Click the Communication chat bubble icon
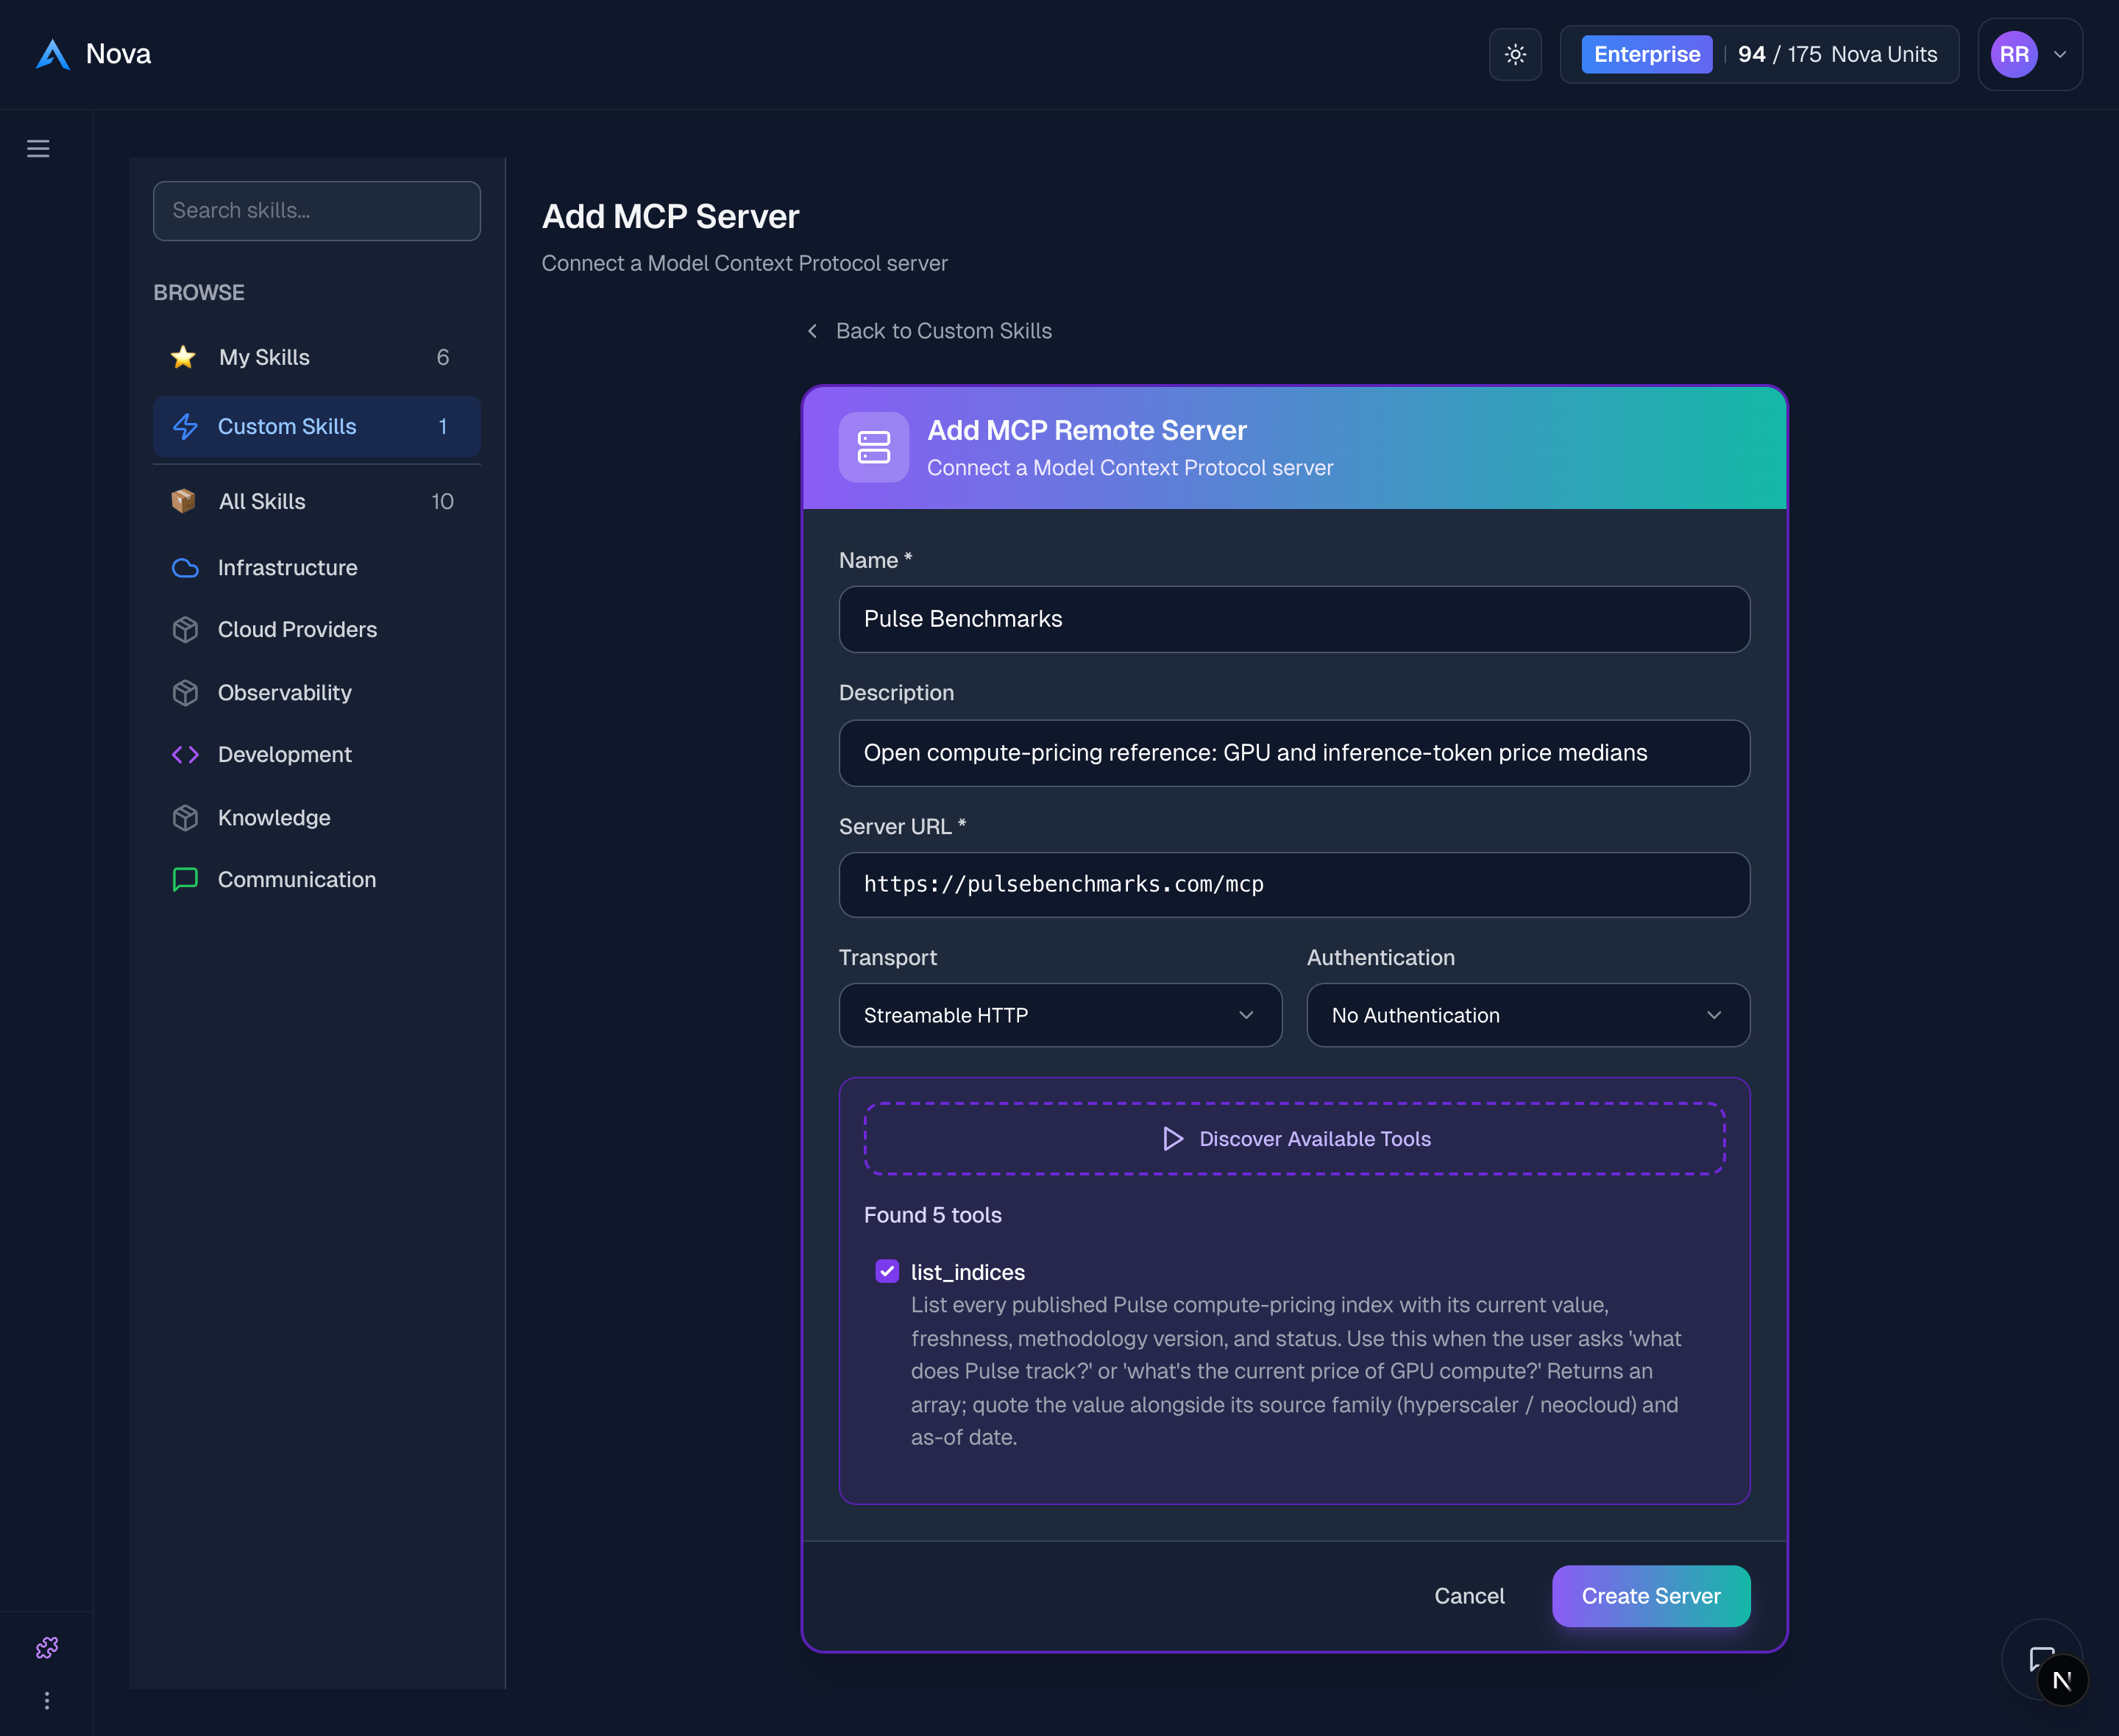 (185, 880)
